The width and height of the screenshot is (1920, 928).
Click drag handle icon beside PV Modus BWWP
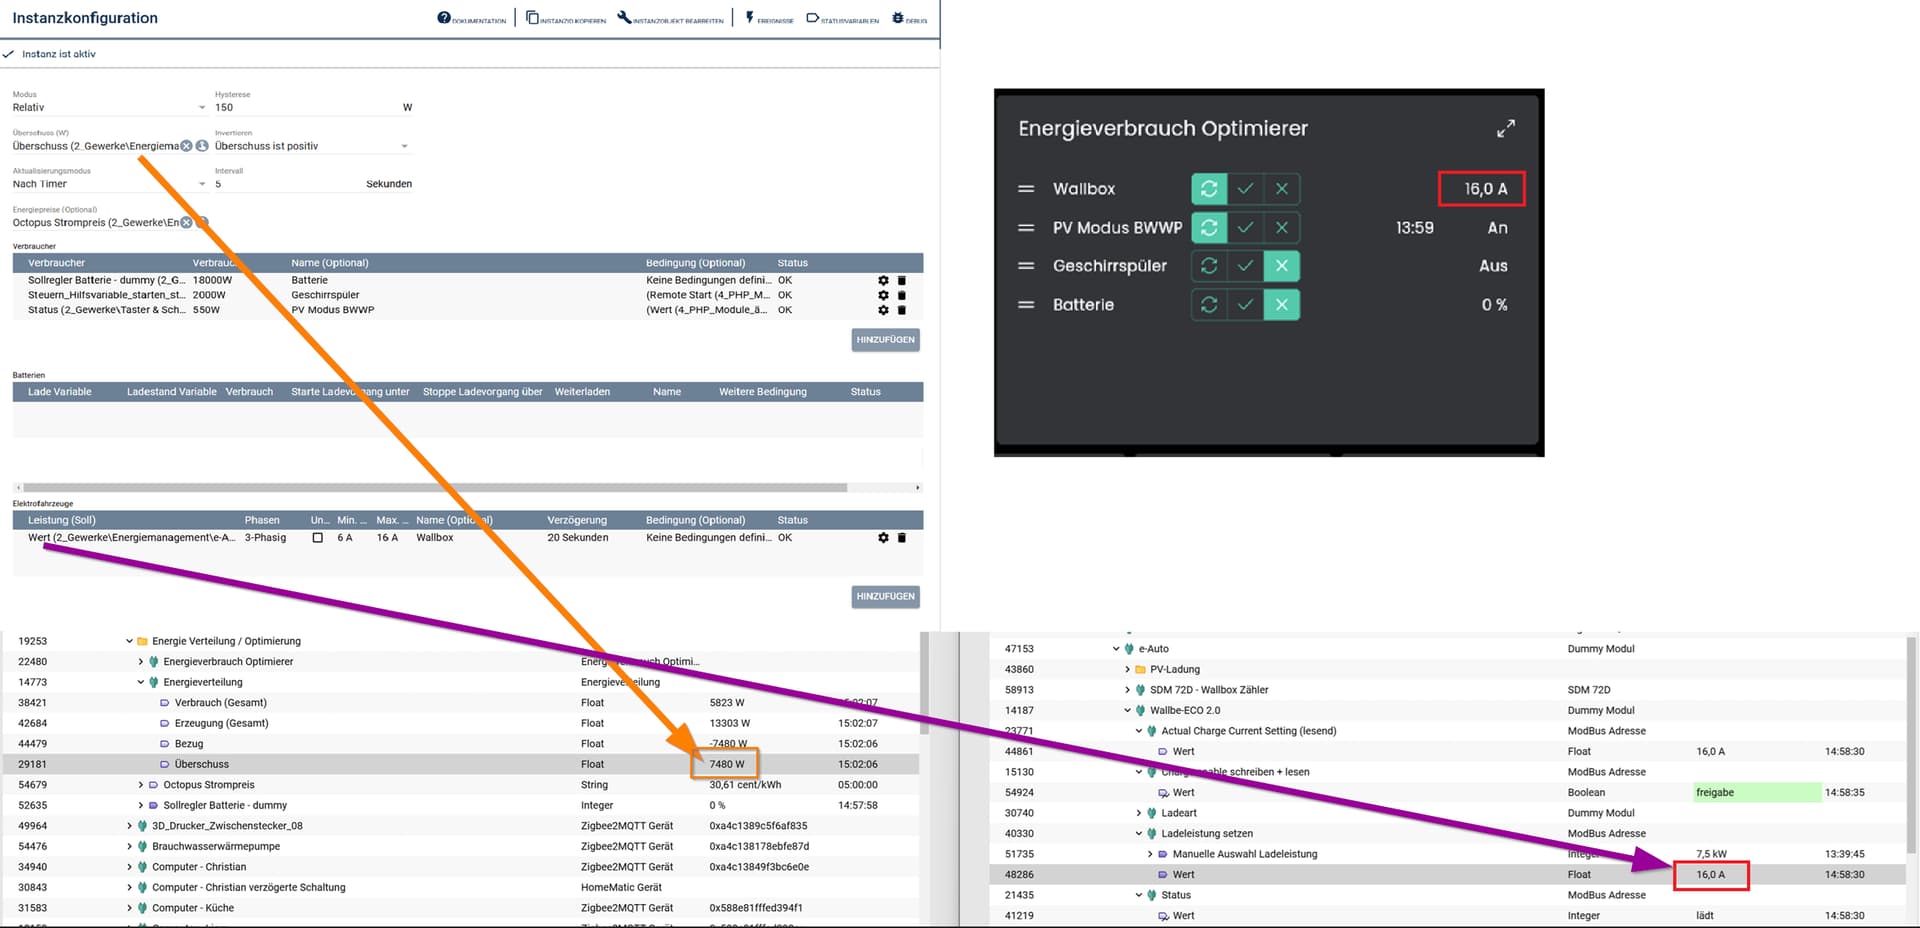coord(1026,228)
